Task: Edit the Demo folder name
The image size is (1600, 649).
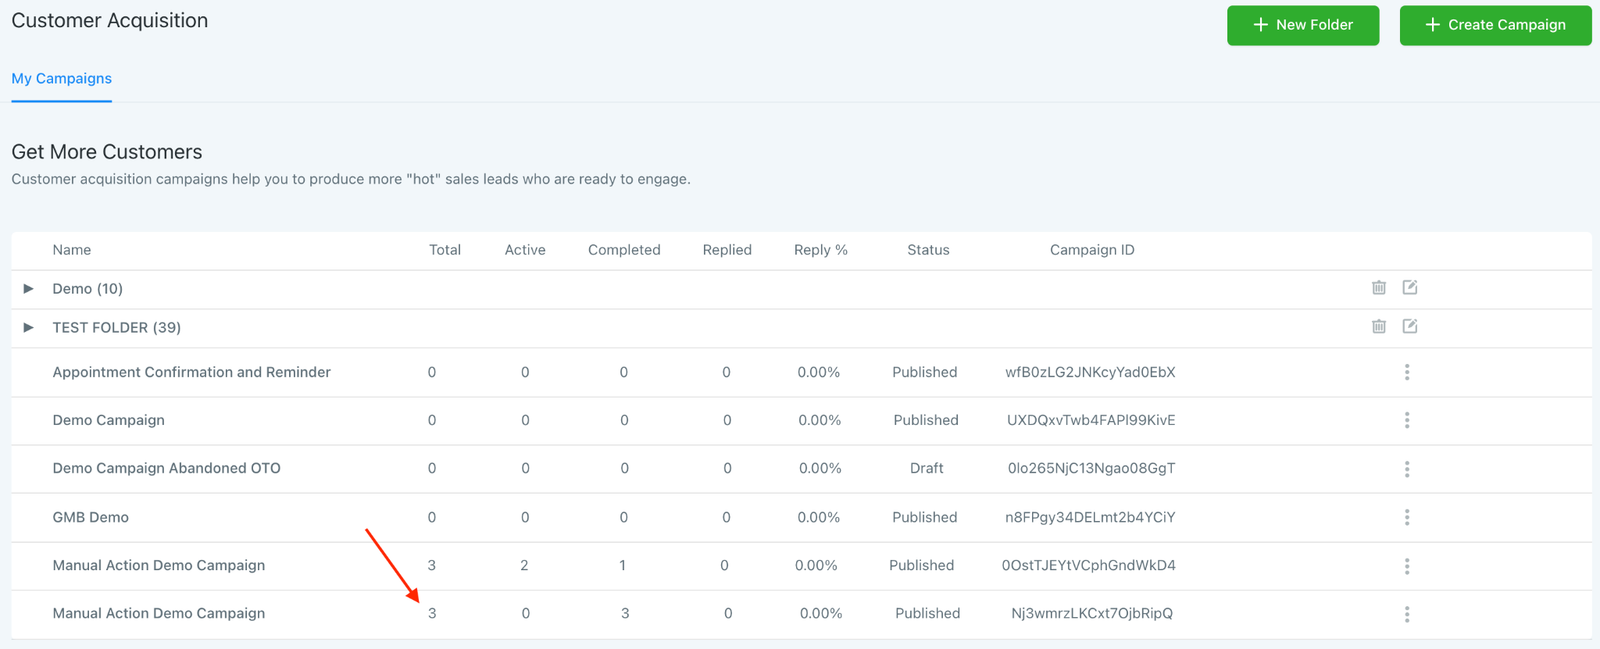Action: tap(1409, 288)
